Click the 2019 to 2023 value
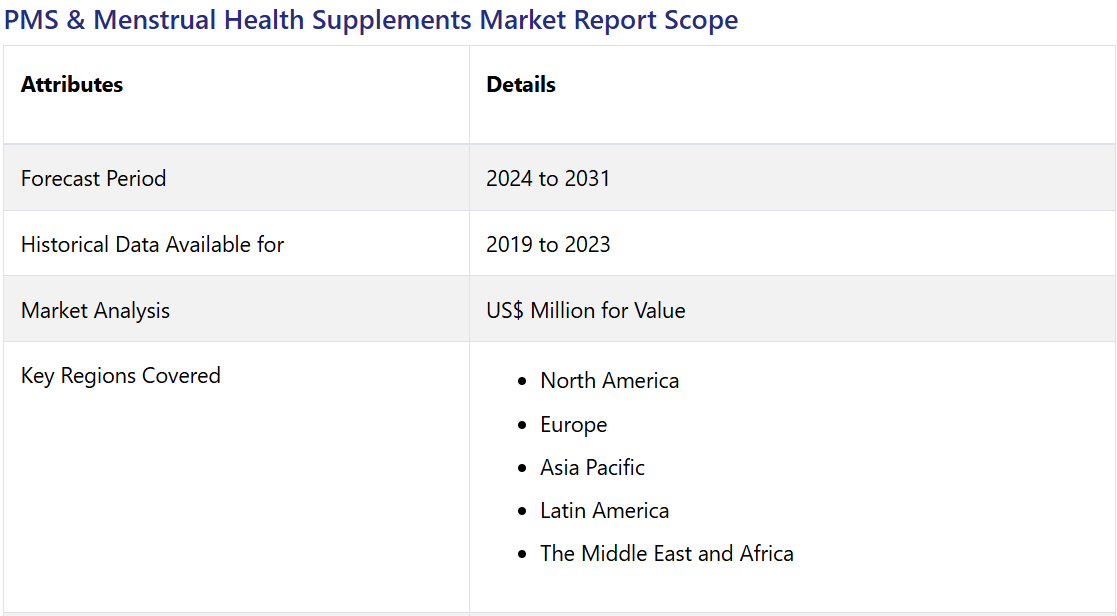Image resolution: width=1117 pixels, height=616 pixels. [548, 245]
